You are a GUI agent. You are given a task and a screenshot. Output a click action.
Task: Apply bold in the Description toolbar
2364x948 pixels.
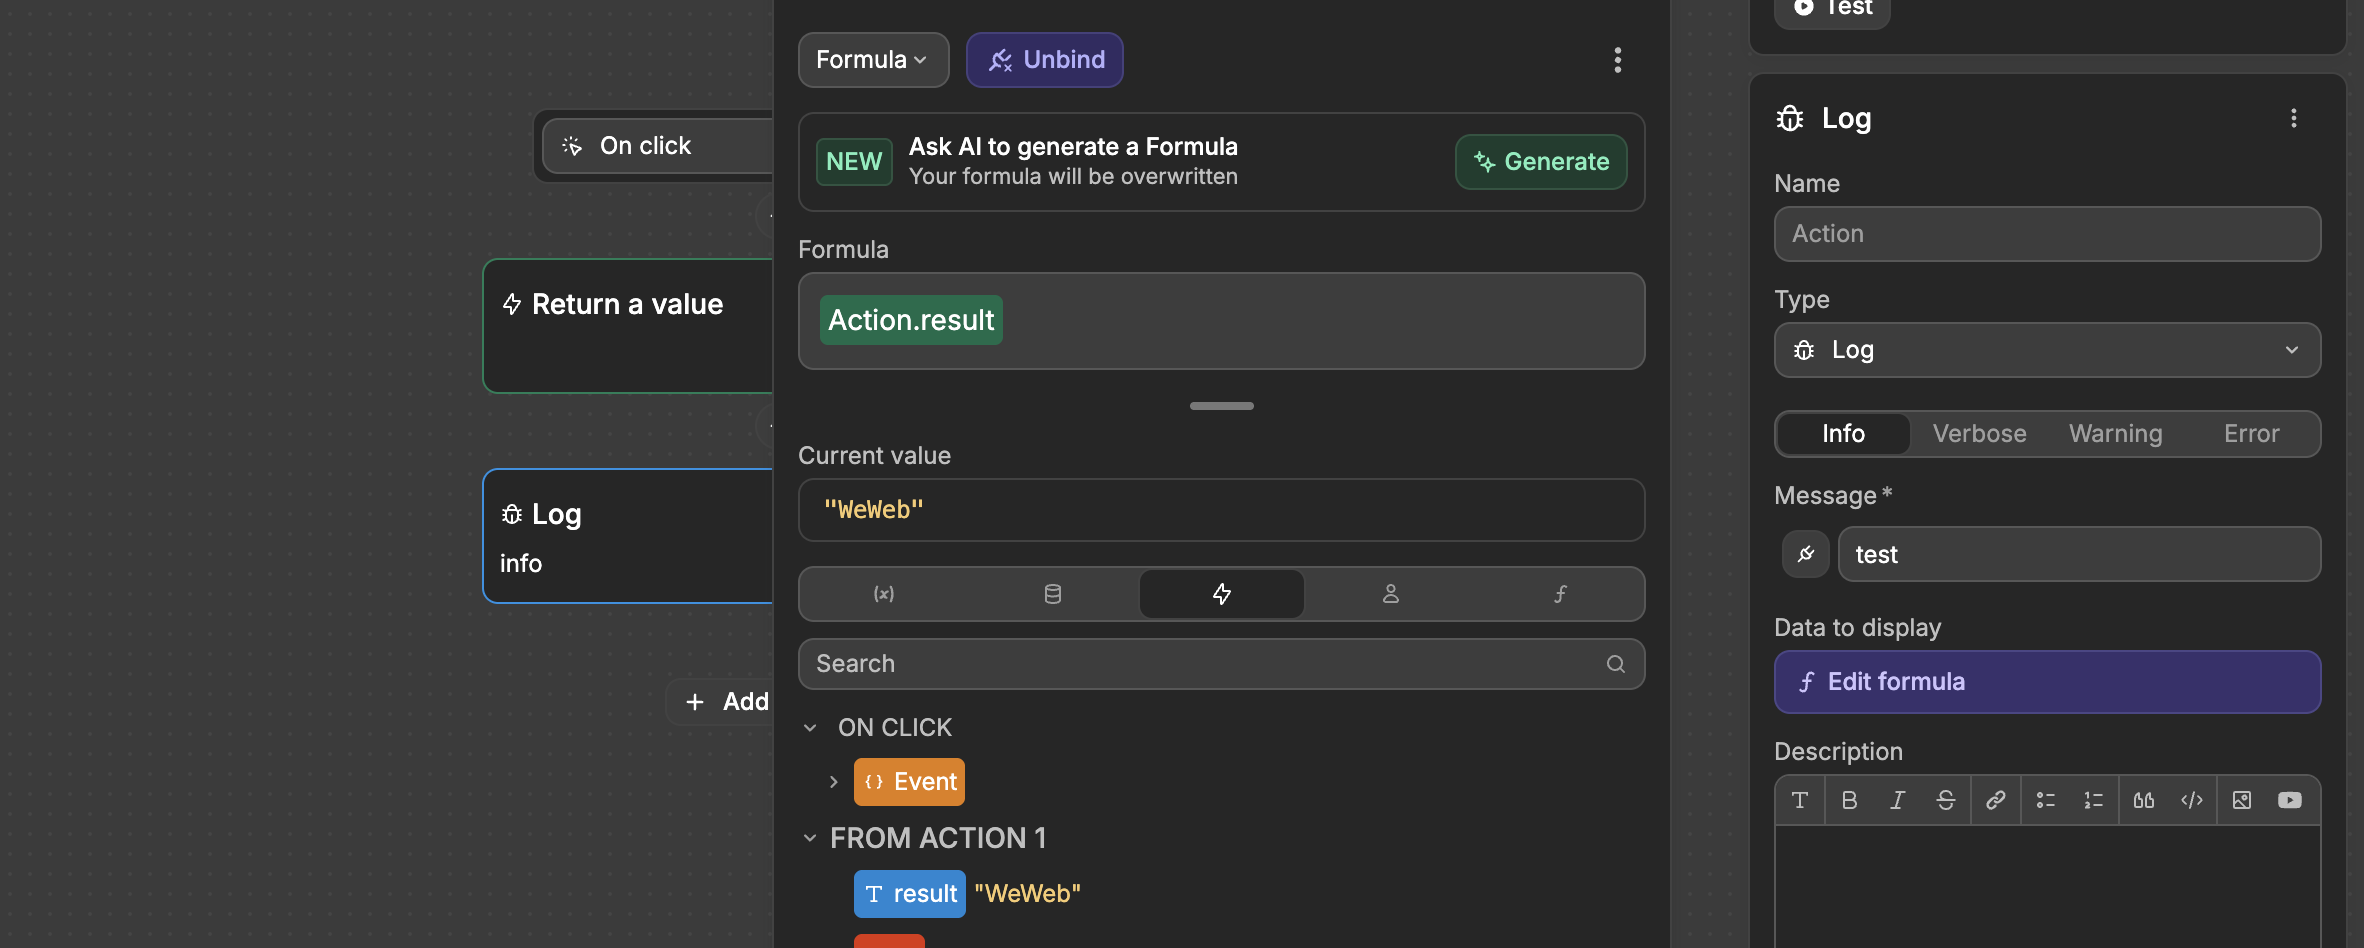(x=1849, y=800)
